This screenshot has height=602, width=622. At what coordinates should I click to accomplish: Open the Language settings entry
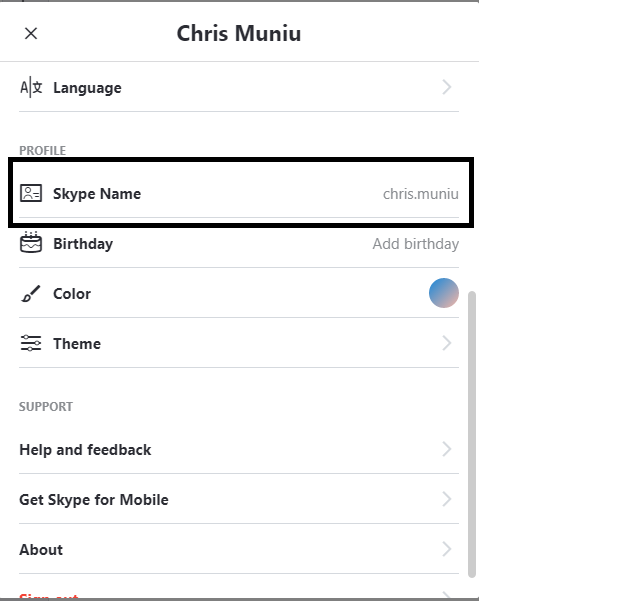87,88
